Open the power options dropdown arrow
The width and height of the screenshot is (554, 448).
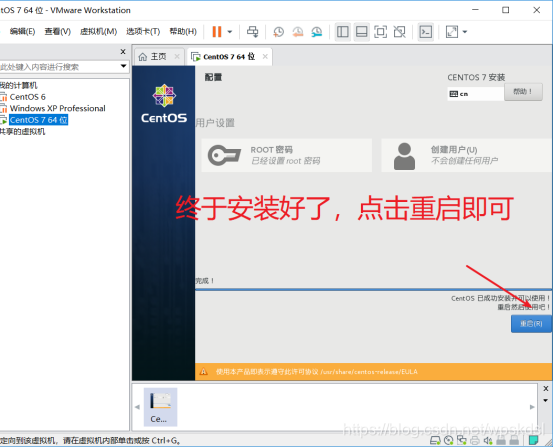point(230,32)
